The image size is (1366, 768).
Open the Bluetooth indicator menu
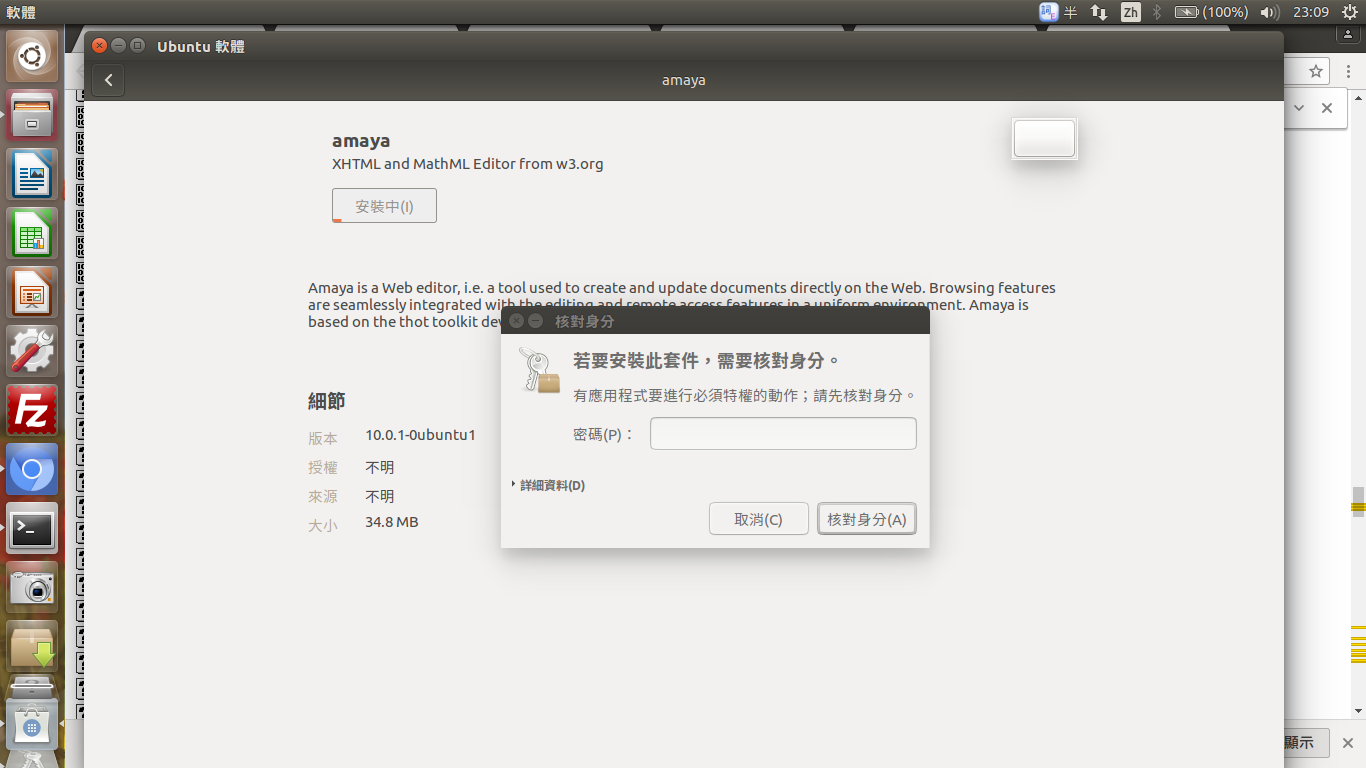[1157, 12]
